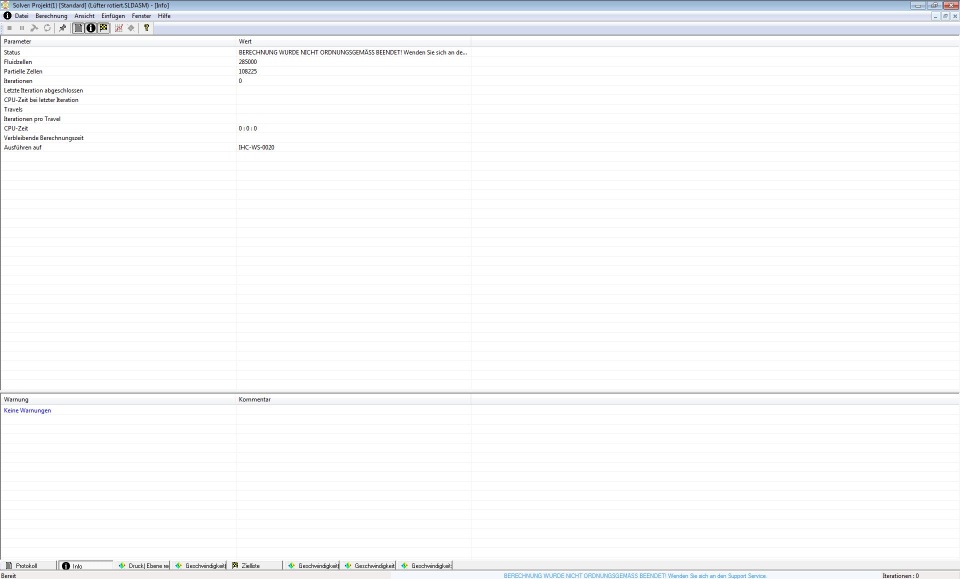960x579 pixels.
Task: Select the Iterationen row label
Action: coord(18,81)
